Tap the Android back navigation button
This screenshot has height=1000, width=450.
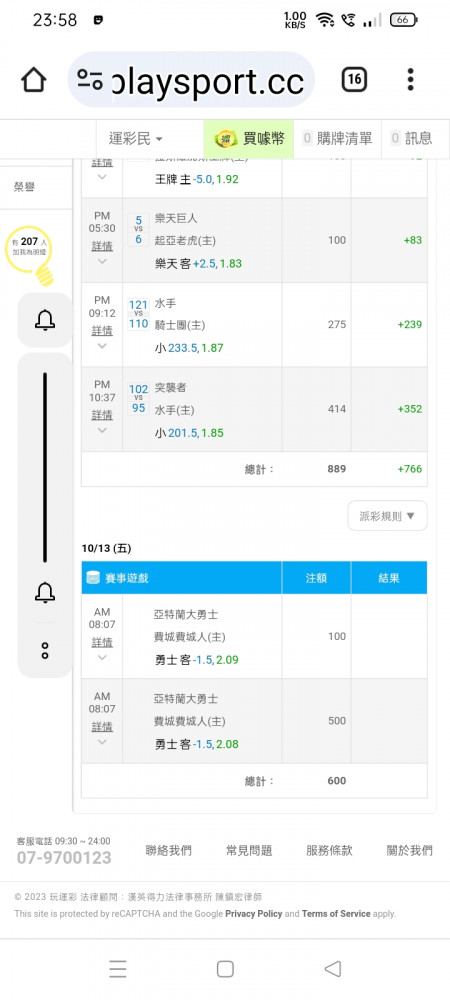pyautogui.click(x=332, y=969)
